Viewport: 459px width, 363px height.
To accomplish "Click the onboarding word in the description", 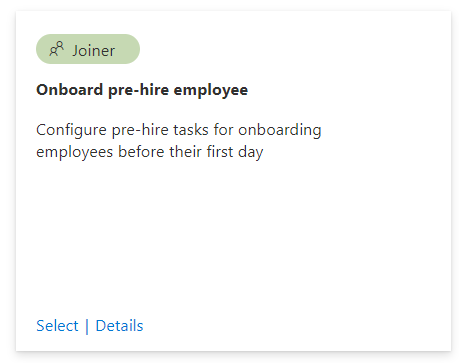I will 280,130.
